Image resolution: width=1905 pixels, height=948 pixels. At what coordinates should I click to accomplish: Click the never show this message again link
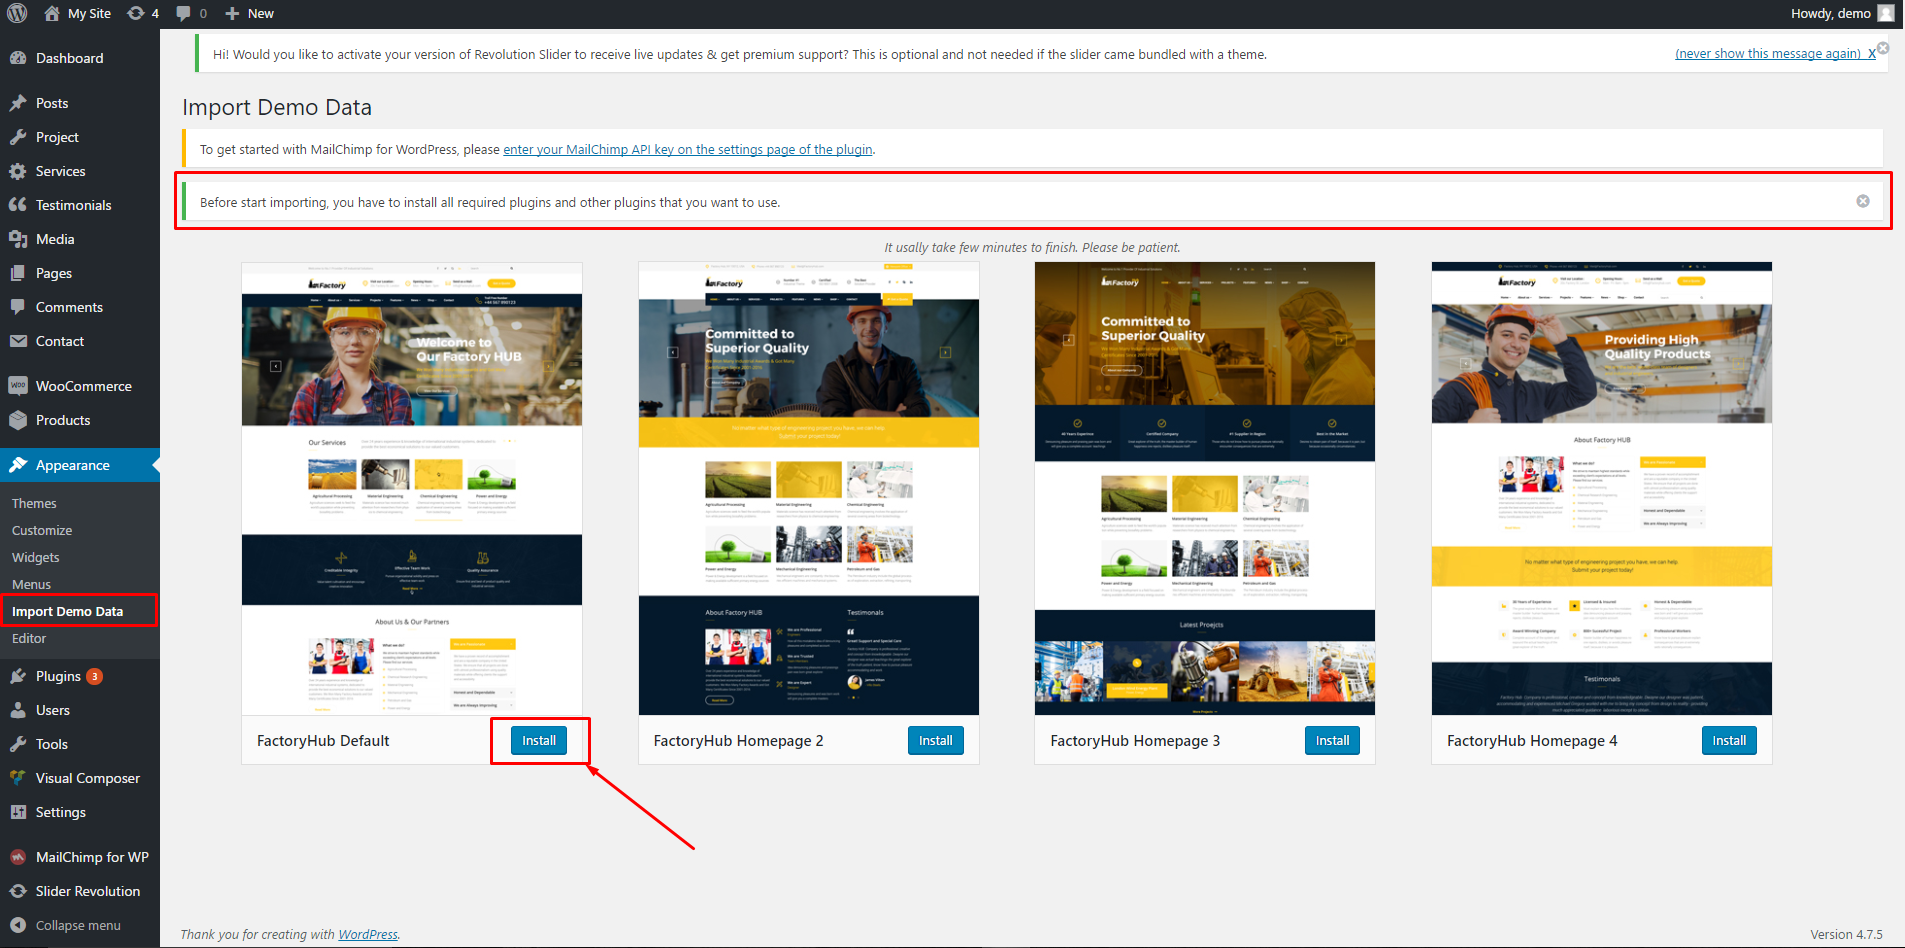tap(1767, 54)
